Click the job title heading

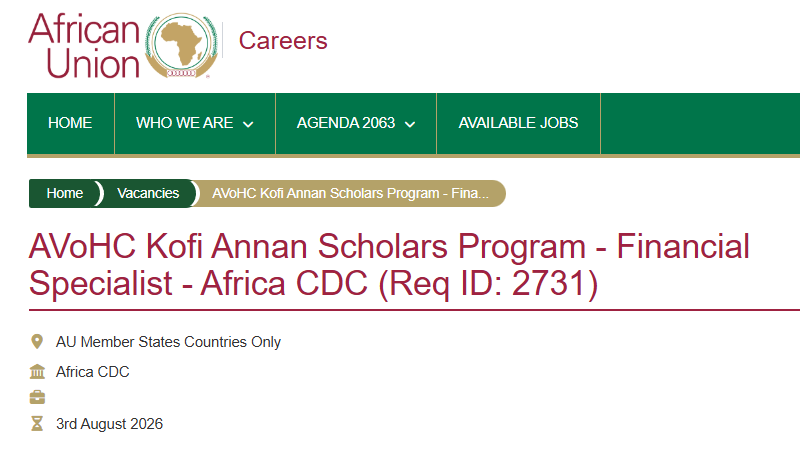click(389, 265)
